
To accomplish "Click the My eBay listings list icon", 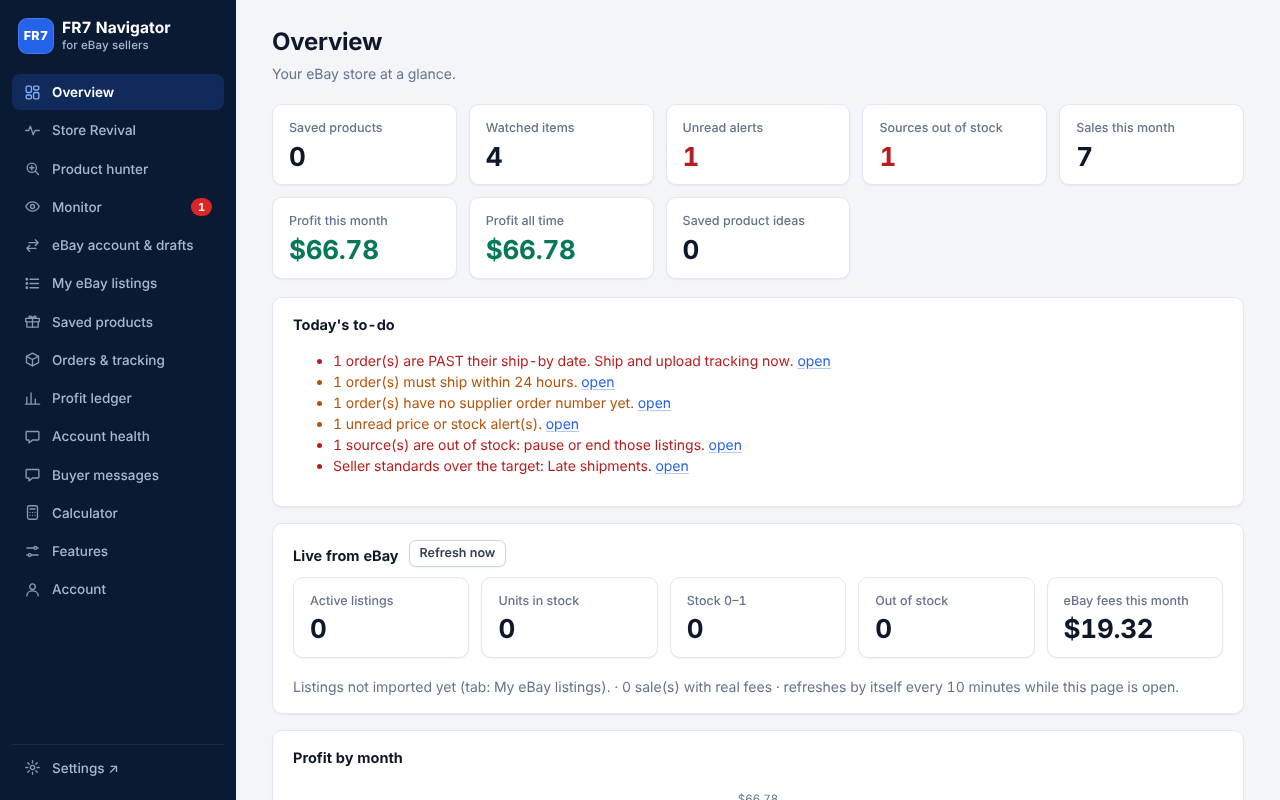I will pyautogui.click(x=32, y=283).
